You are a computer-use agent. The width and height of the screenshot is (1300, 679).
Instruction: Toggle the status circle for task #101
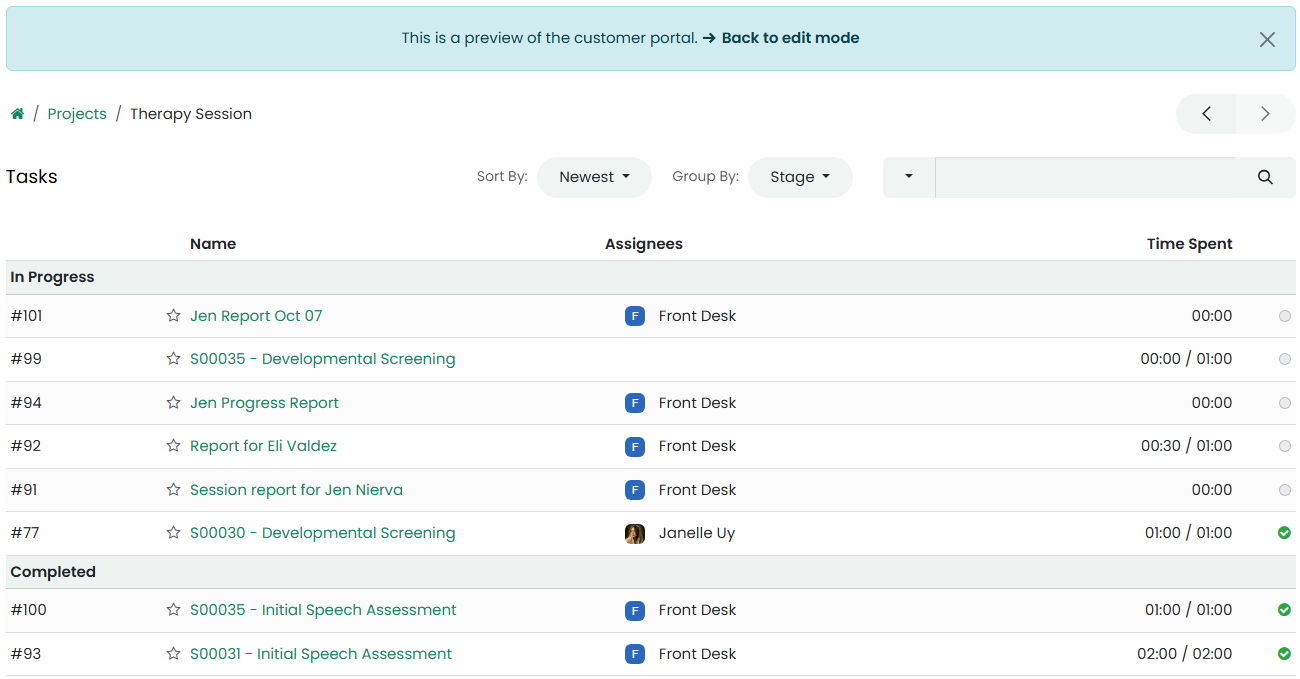(x=1285, y=316)
